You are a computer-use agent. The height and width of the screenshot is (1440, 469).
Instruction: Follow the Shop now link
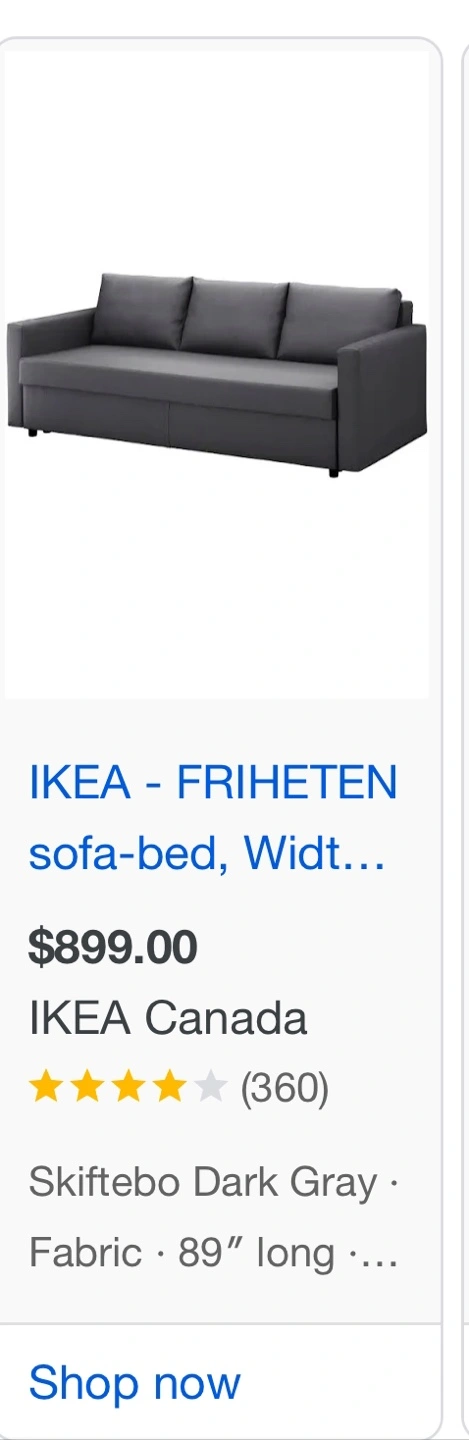pos(135,1383)
